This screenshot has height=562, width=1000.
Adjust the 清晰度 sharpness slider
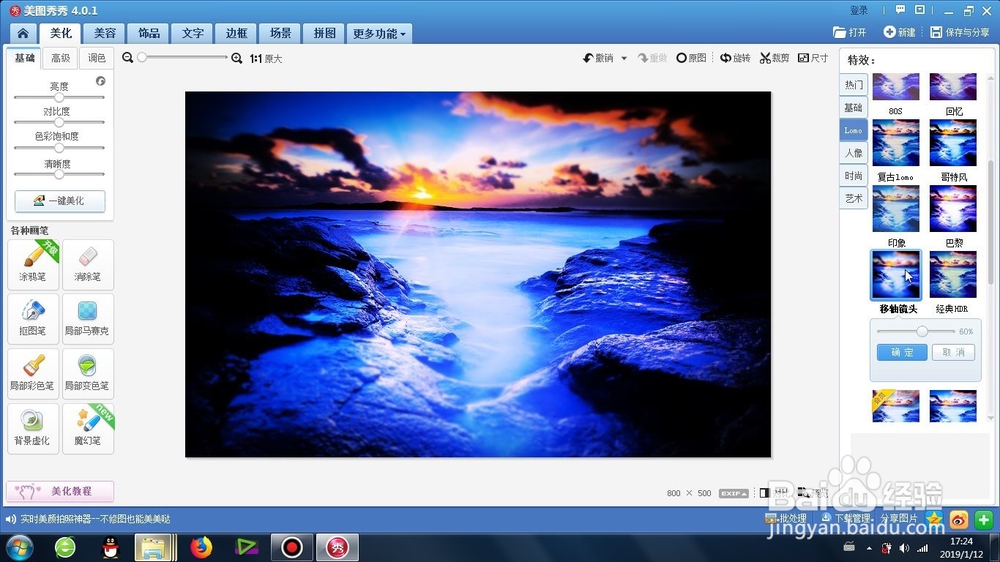coord(59,174)
